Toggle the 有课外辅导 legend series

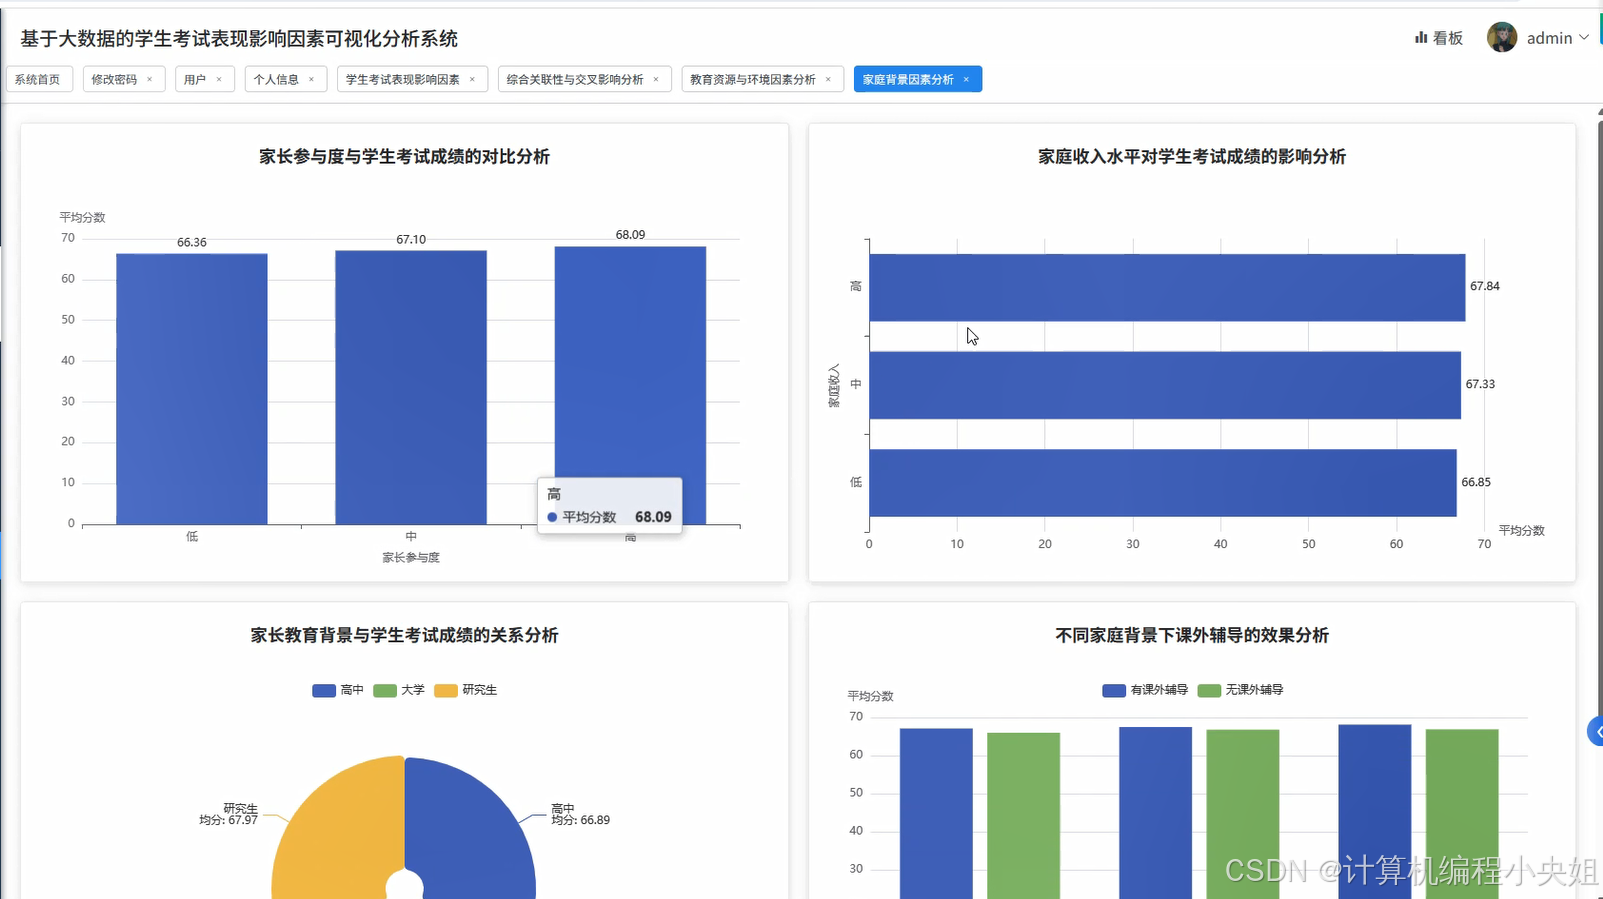pyautogui.click(x=1145, y=690)
